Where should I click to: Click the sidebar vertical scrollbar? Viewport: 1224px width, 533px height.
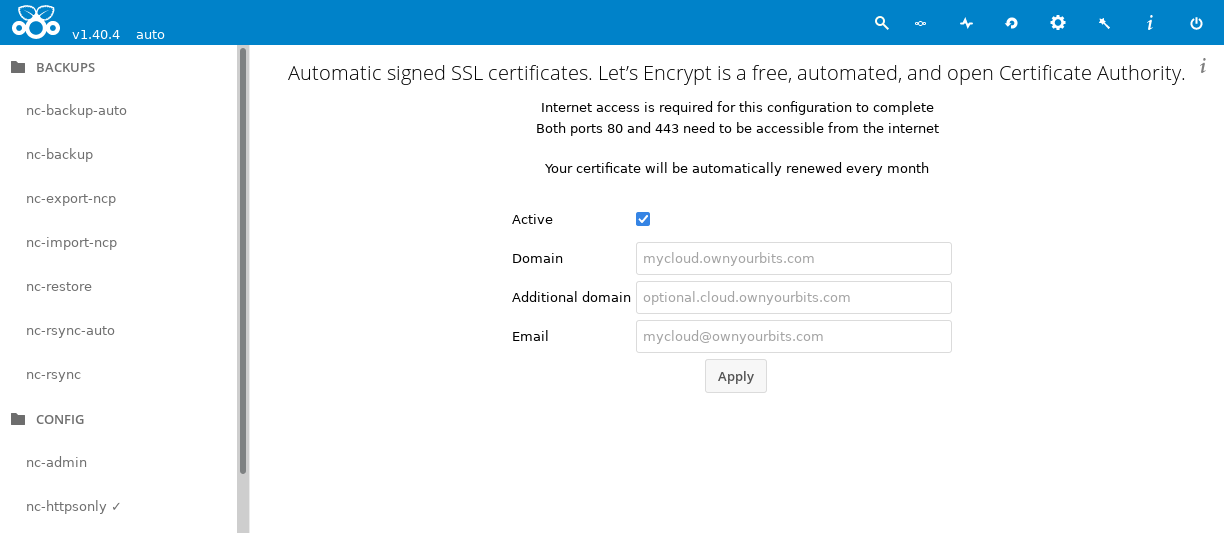click(x=243, y=260)
